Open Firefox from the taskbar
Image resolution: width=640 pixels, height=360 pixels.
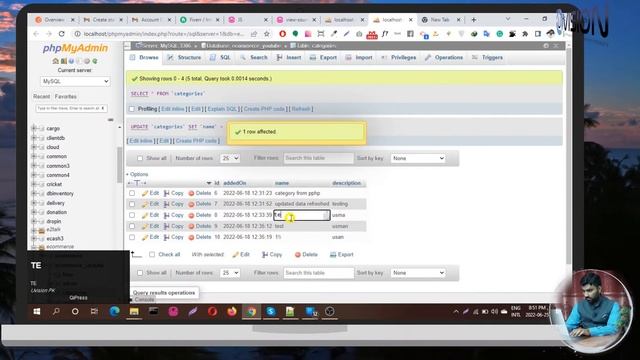click(x=232, y=312)
